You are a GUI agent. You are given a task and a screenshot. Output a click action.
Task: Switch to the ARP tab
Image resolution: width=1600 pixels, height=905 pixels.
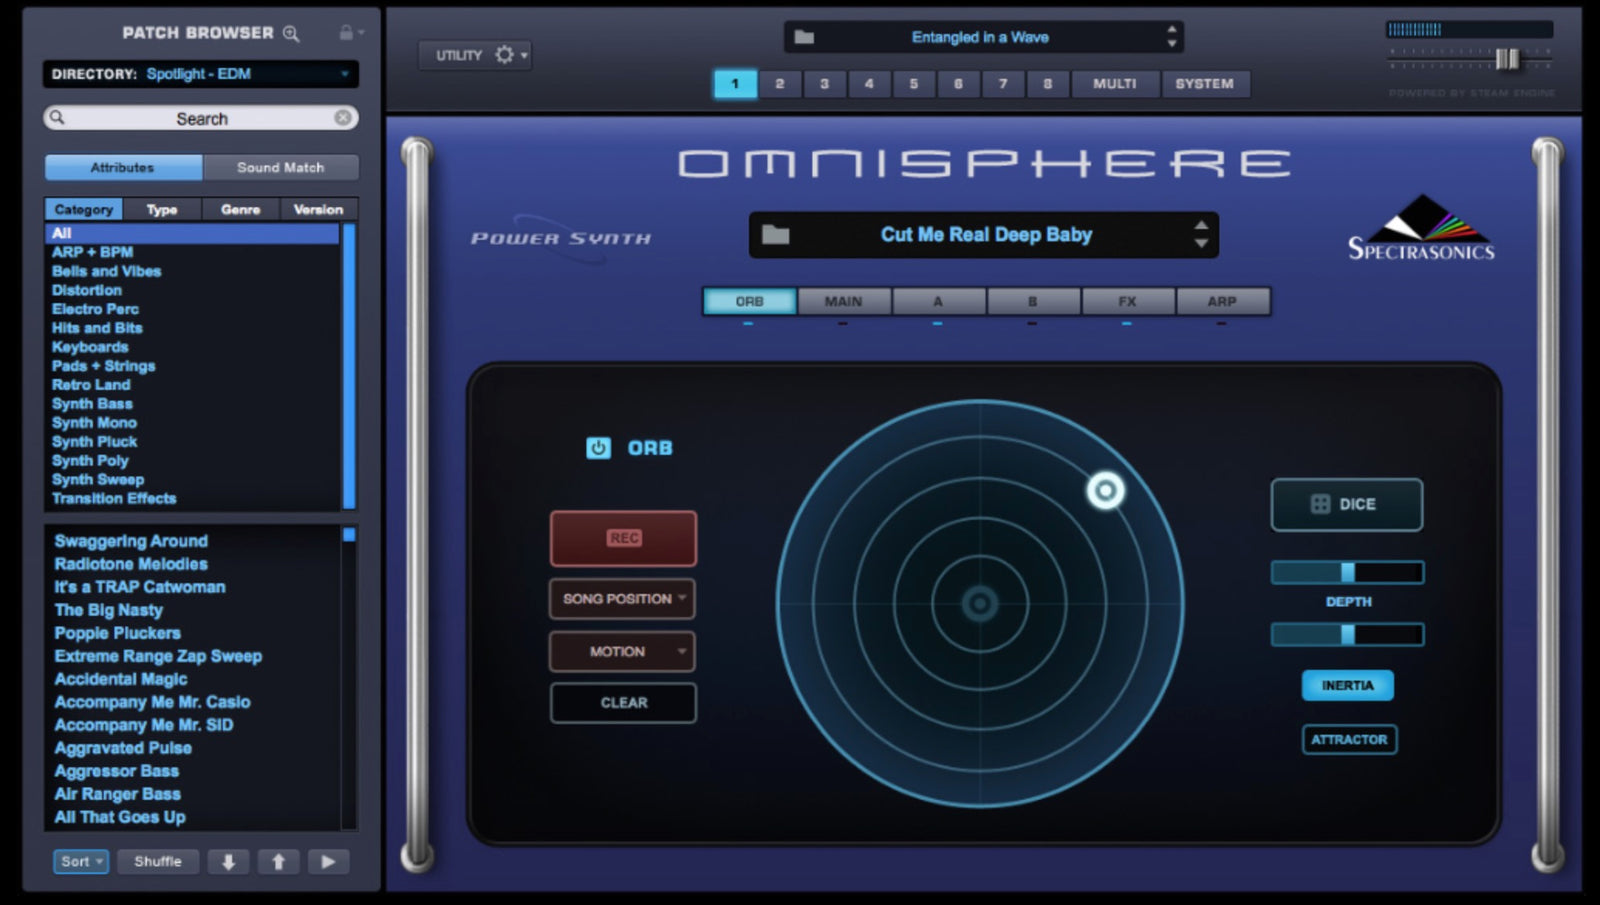point(1222,301)
